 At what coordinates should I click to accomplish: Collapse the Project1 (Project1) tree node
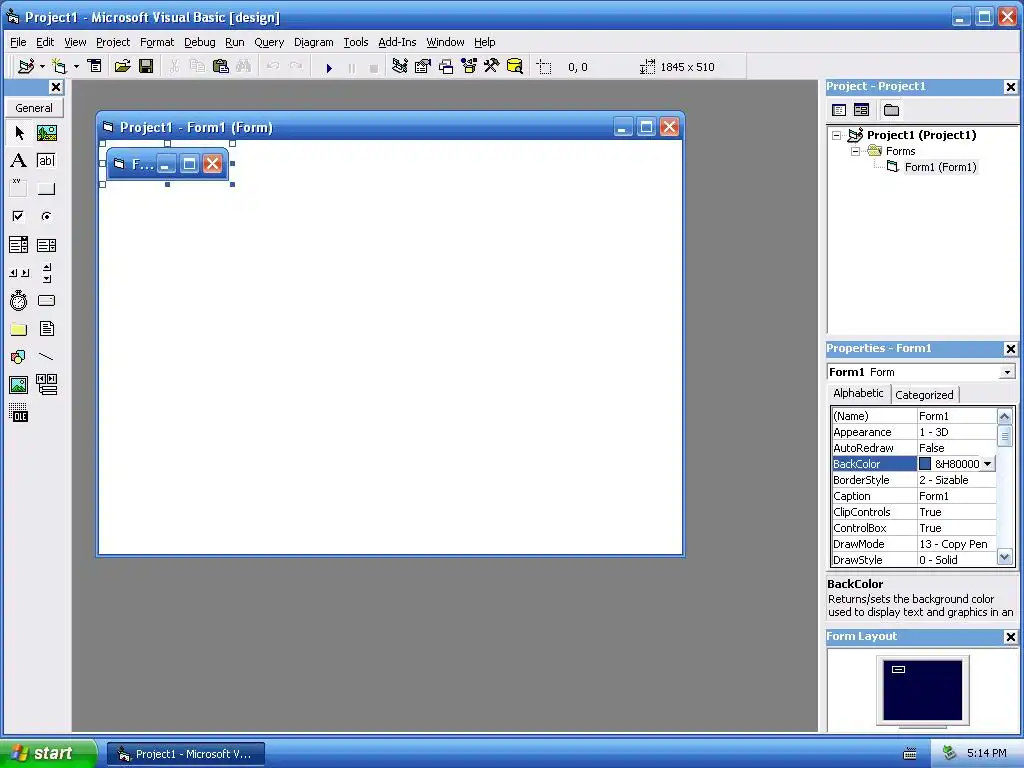(x=837, y=135)
